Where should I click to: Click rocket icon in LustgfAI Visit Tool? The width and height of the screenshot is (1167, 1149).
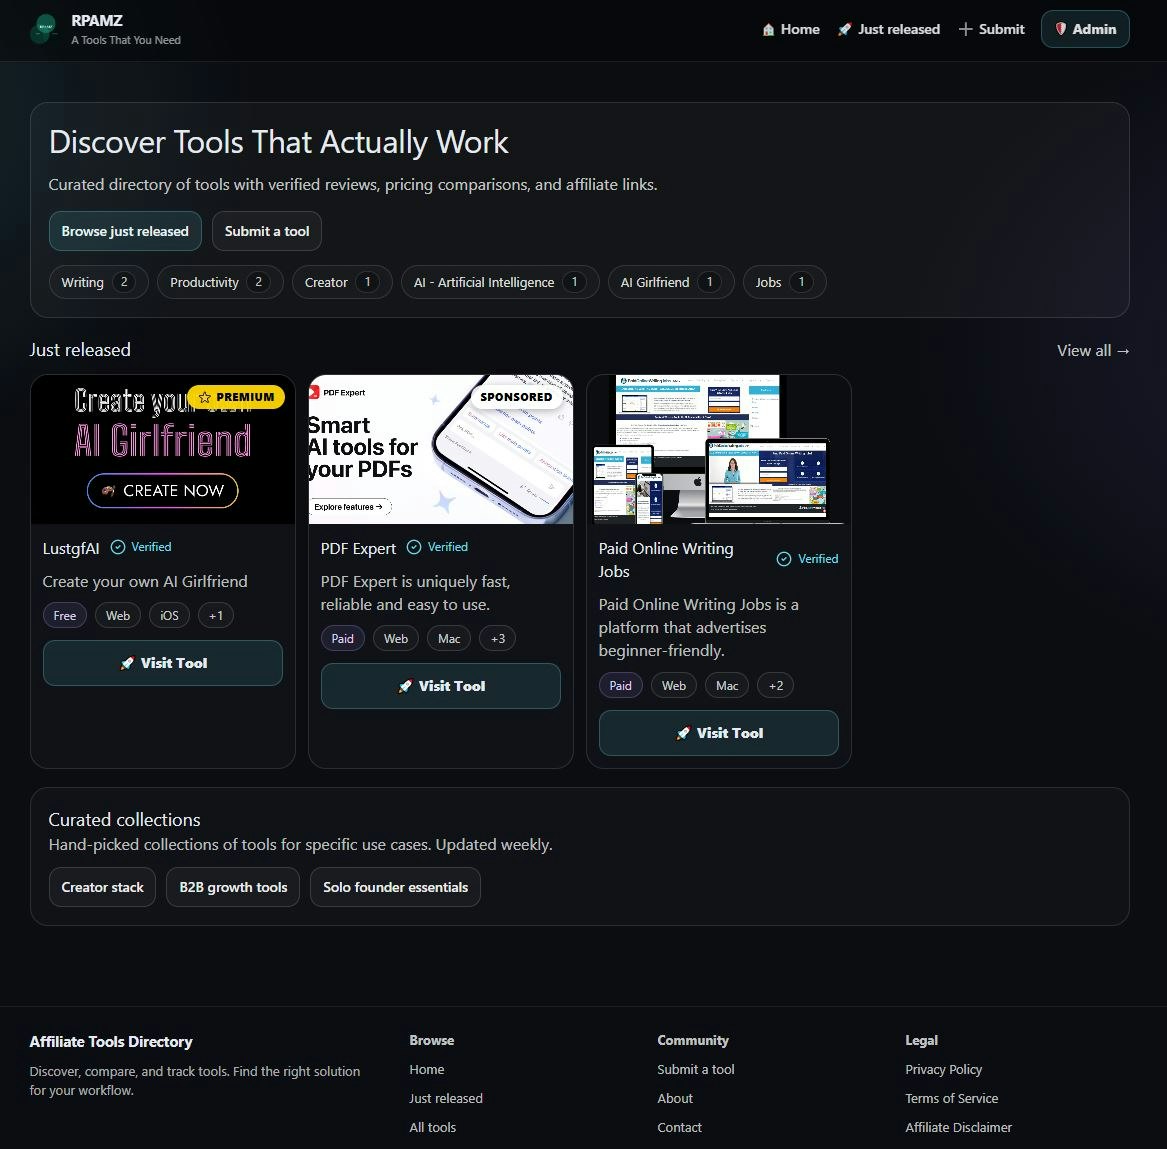click(x=127, y=663)
